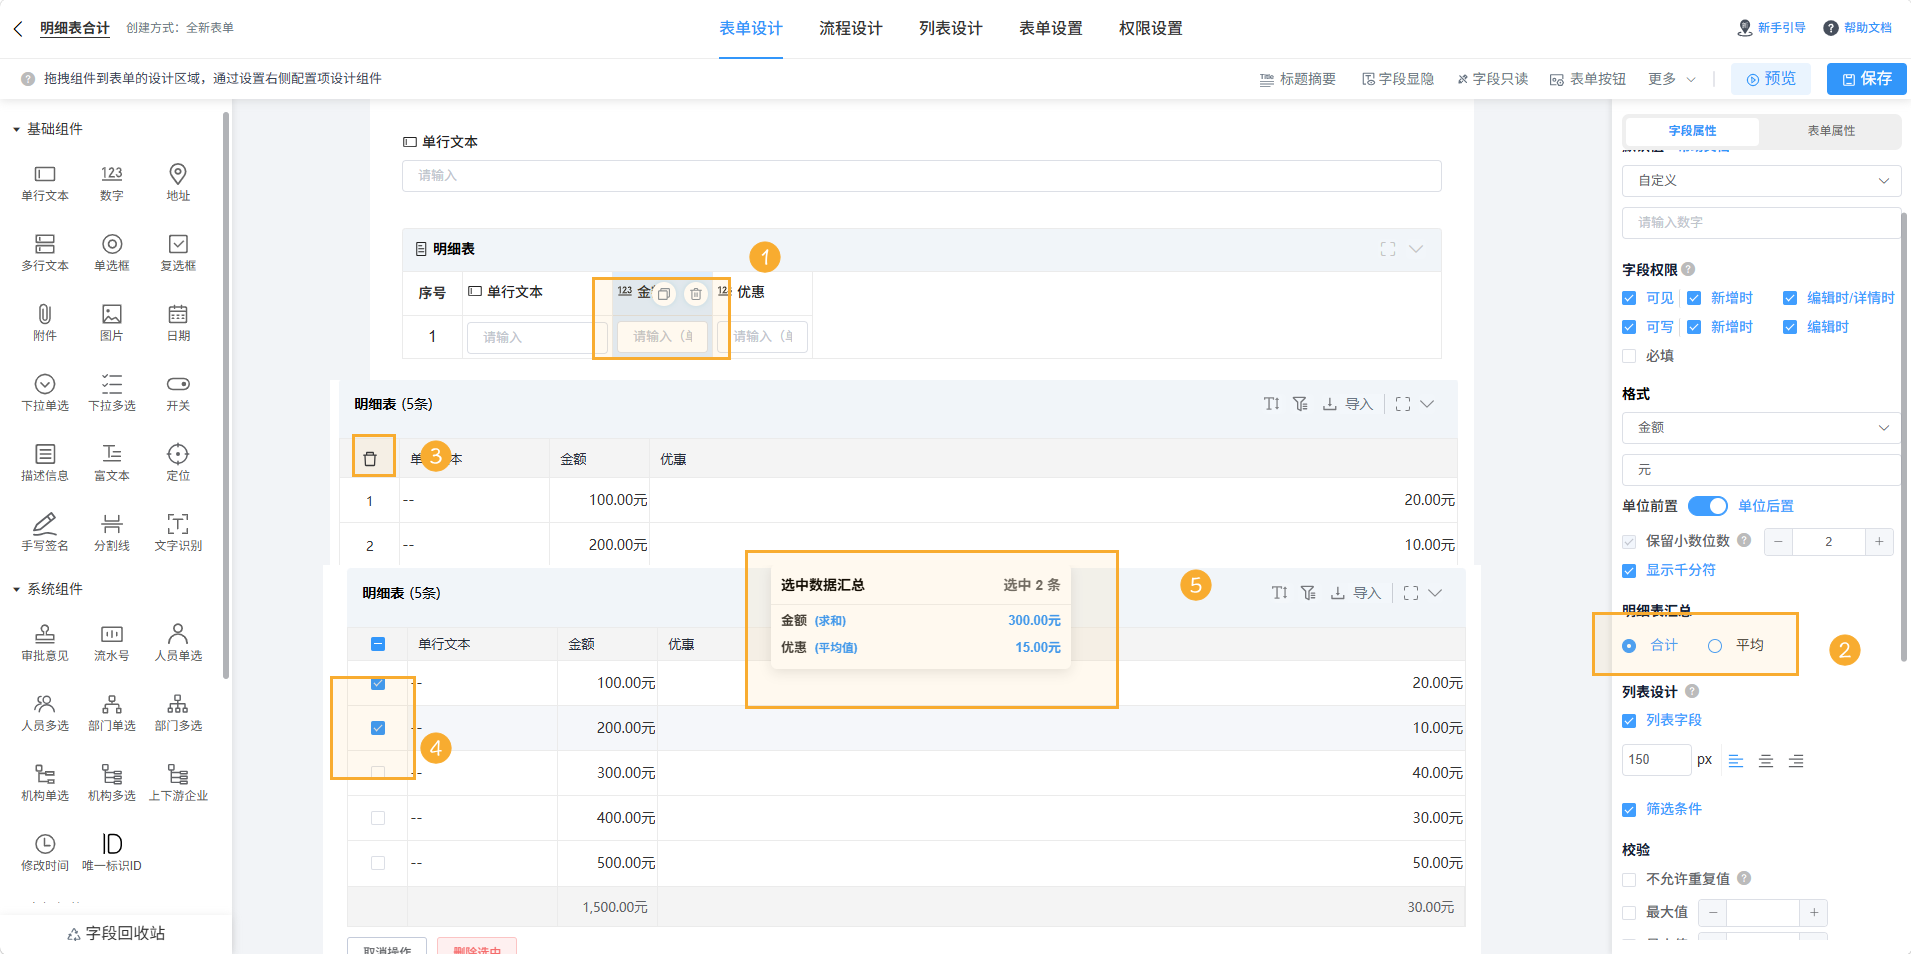Switch to the 列表设计 tab
Screen dimensions: 1911x954
pyautogui.click(x=951, y=29)
